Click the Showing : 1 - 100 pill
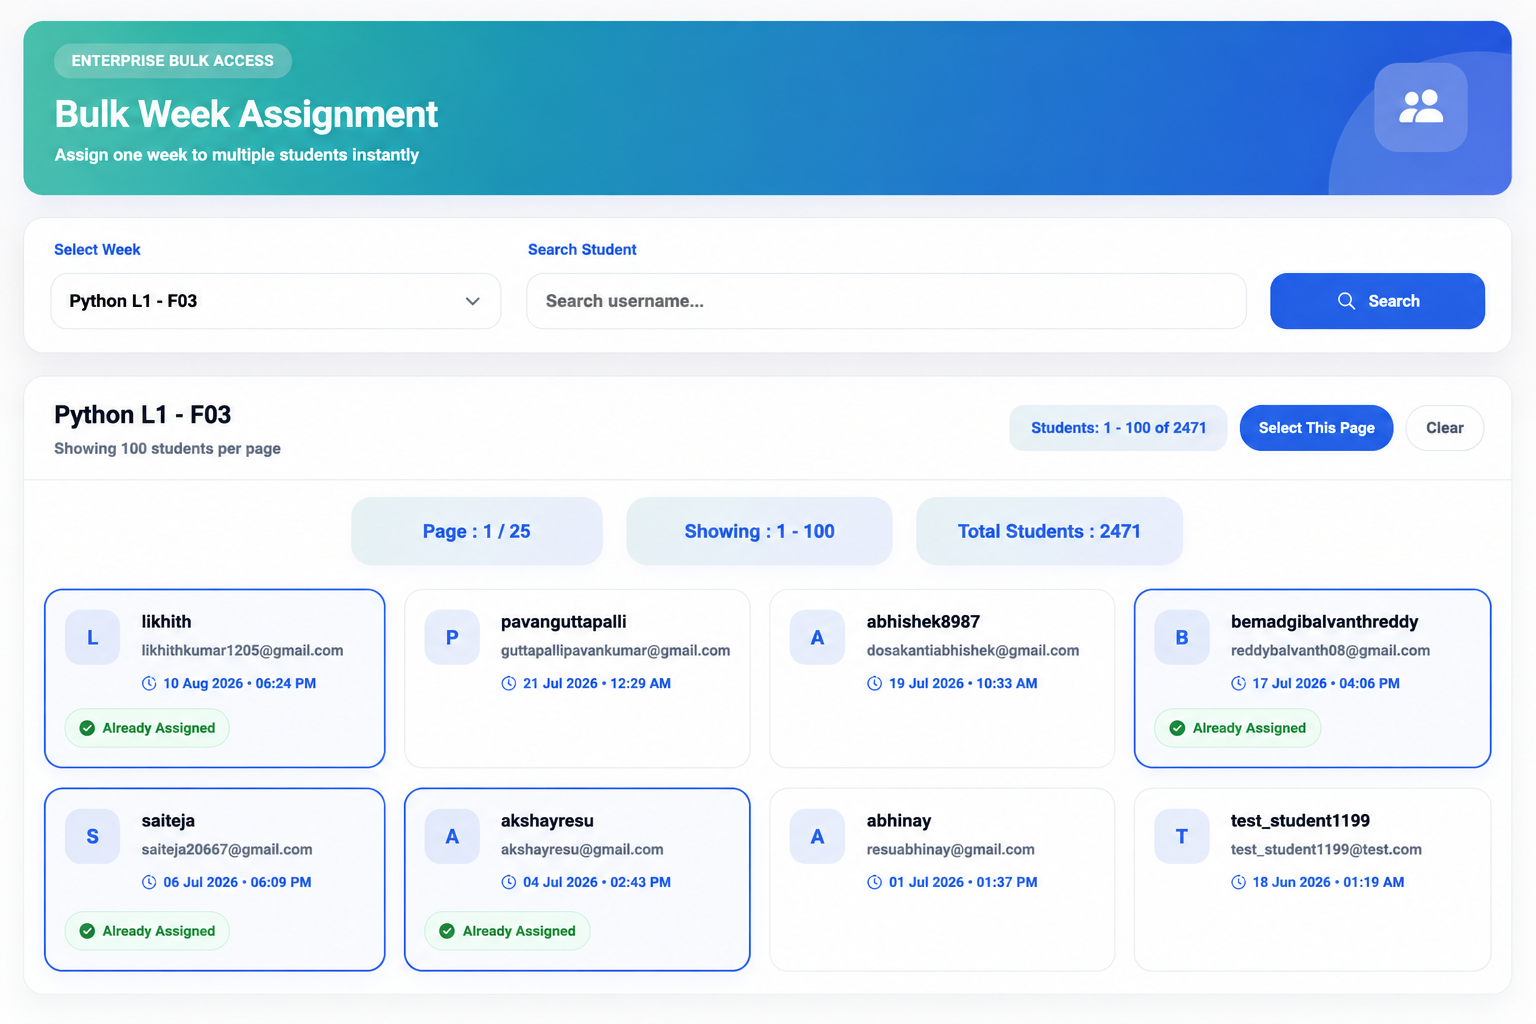Screen dimensions: 1536x1024 [x=759, y=531]
